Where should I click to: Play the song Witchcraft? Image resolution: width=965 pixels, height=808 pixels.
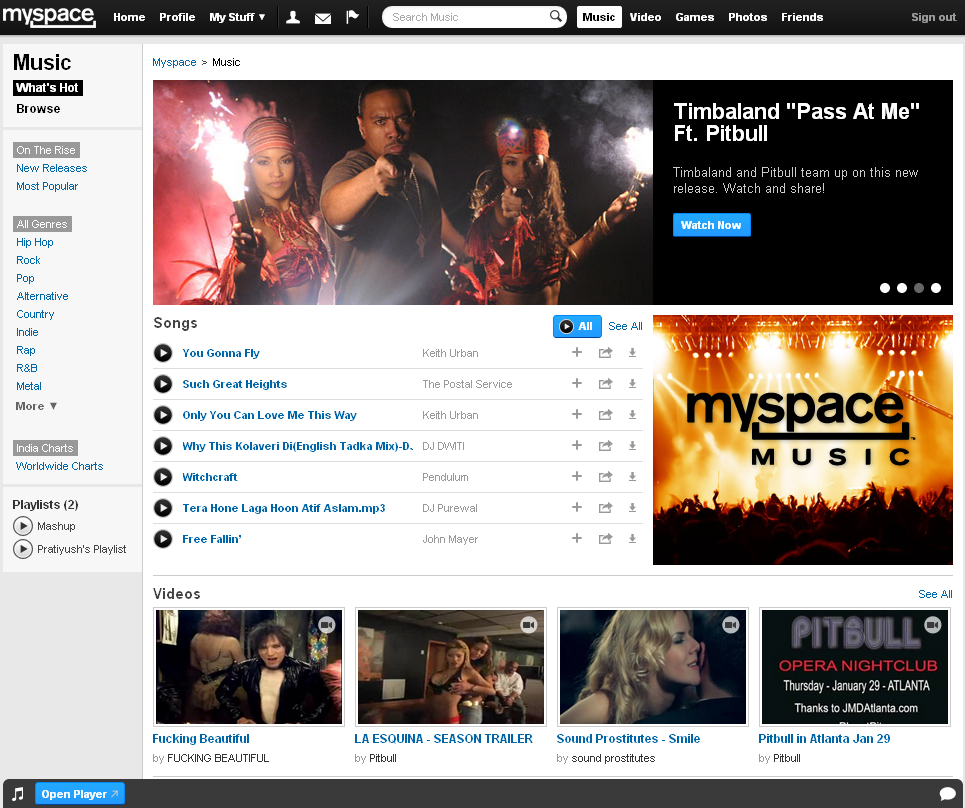[x=162, y=477]
